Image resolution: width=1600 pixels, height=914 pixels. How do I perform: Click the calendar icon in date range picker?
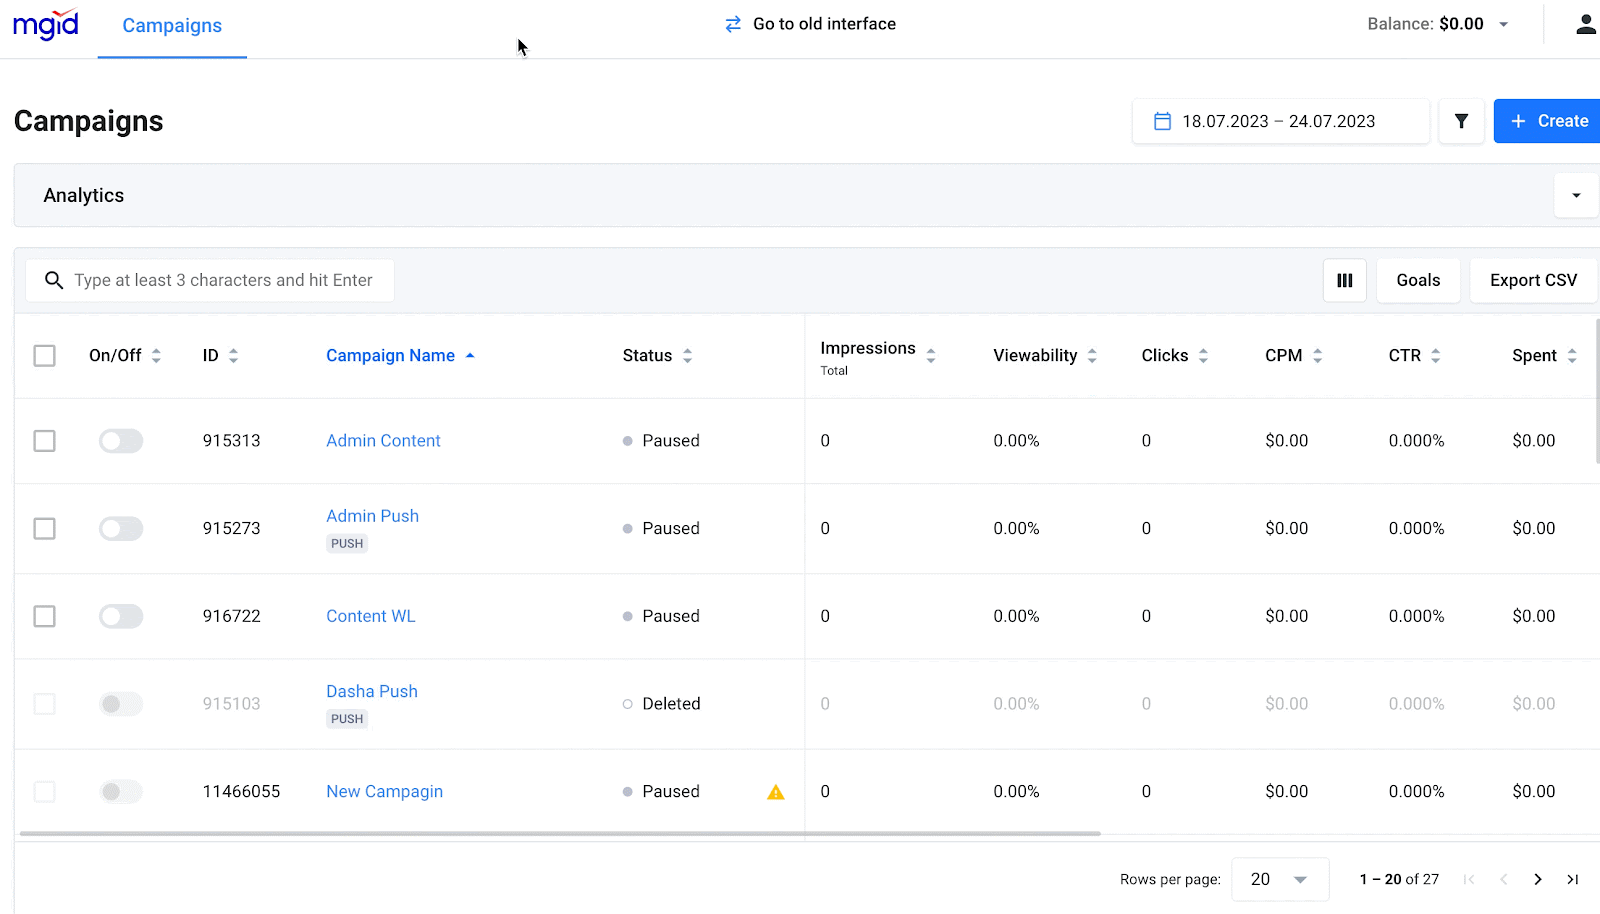coord(1162,120)
